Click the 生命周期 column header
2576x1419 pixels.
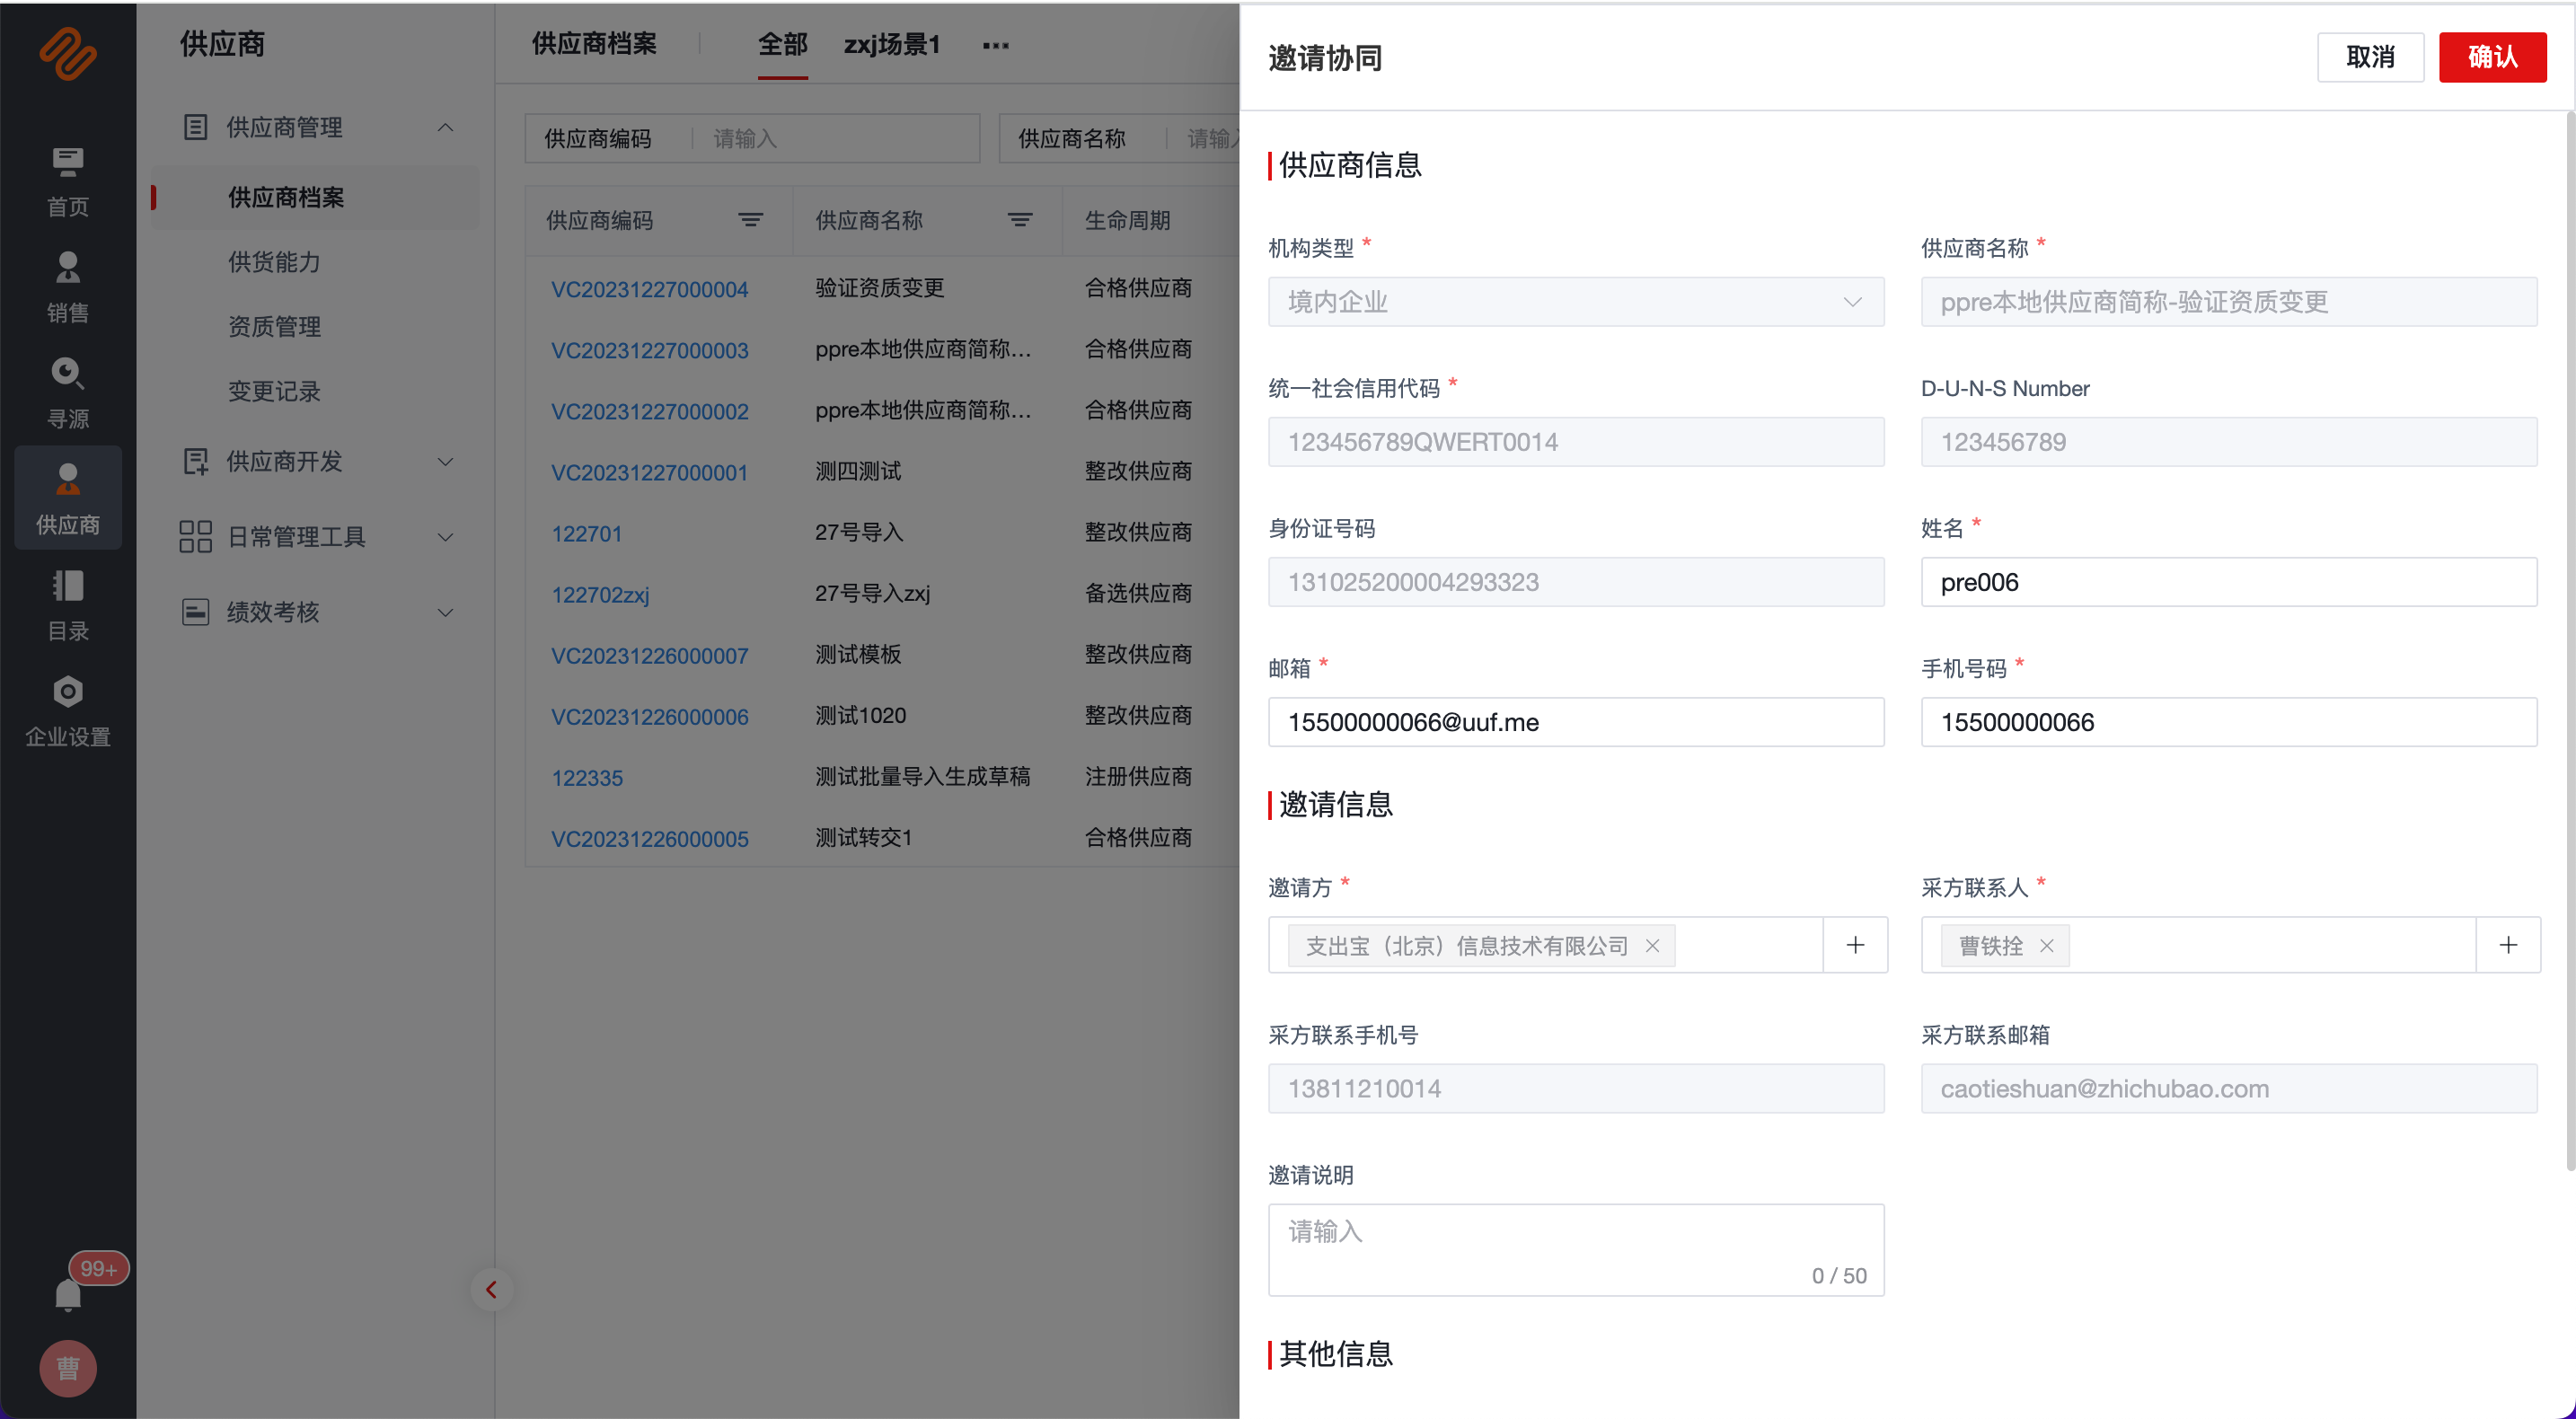point(1127,220)
